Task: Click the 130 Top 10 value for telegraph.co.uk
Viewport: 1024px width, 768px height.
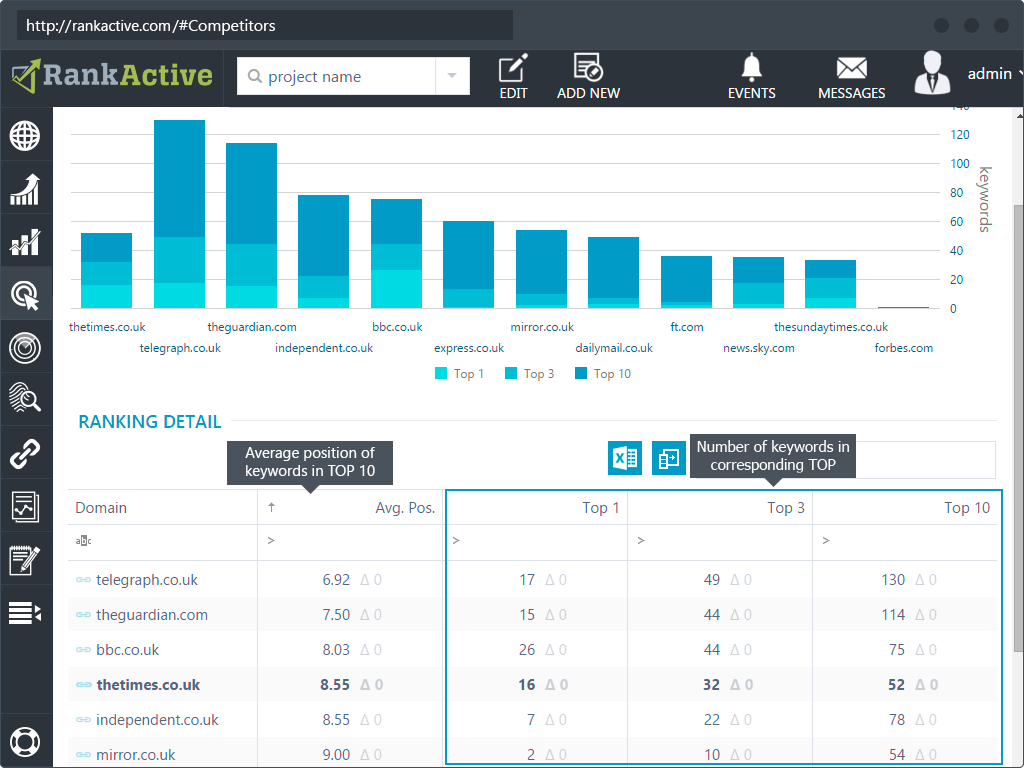Action: pyautogui.click(x=893, y=580)
